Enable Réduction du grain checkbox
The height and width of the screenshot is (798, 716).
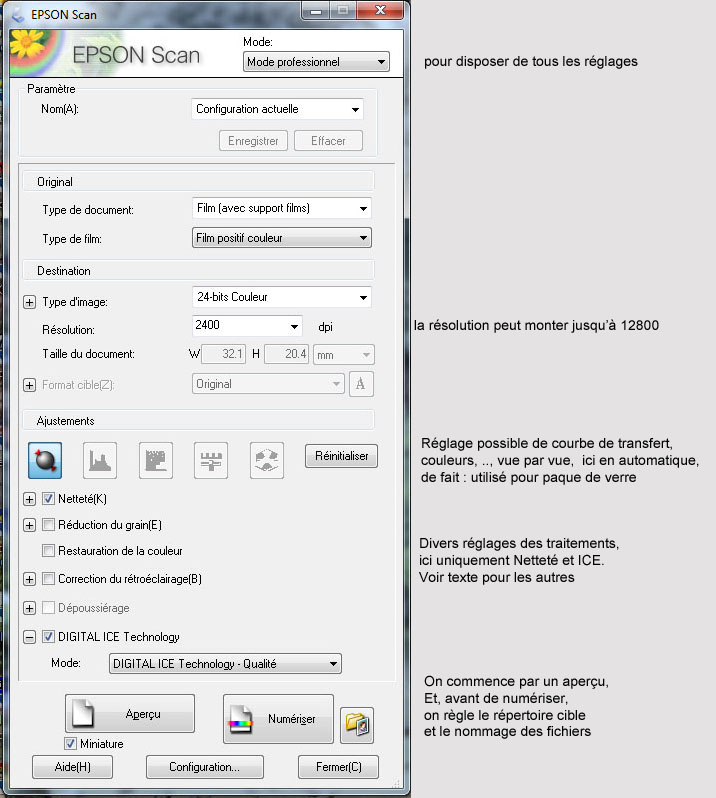48,525
